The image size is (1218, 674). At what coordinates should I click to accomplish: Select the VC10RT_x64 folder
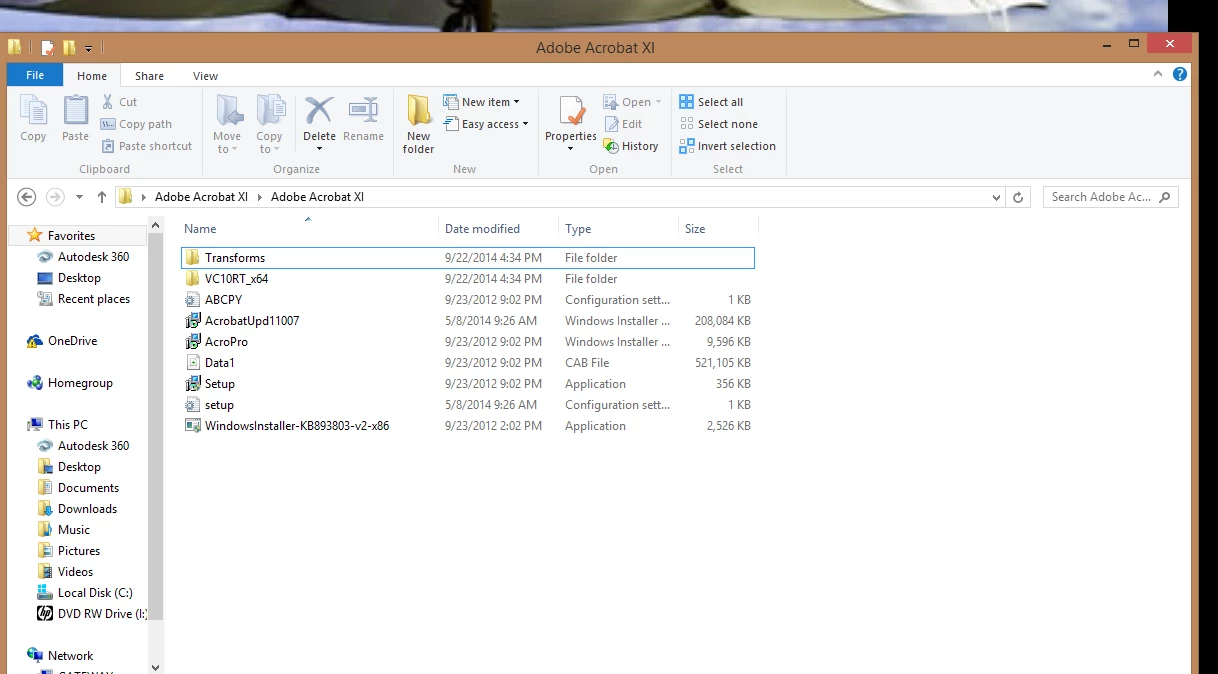tap(467, 279)
